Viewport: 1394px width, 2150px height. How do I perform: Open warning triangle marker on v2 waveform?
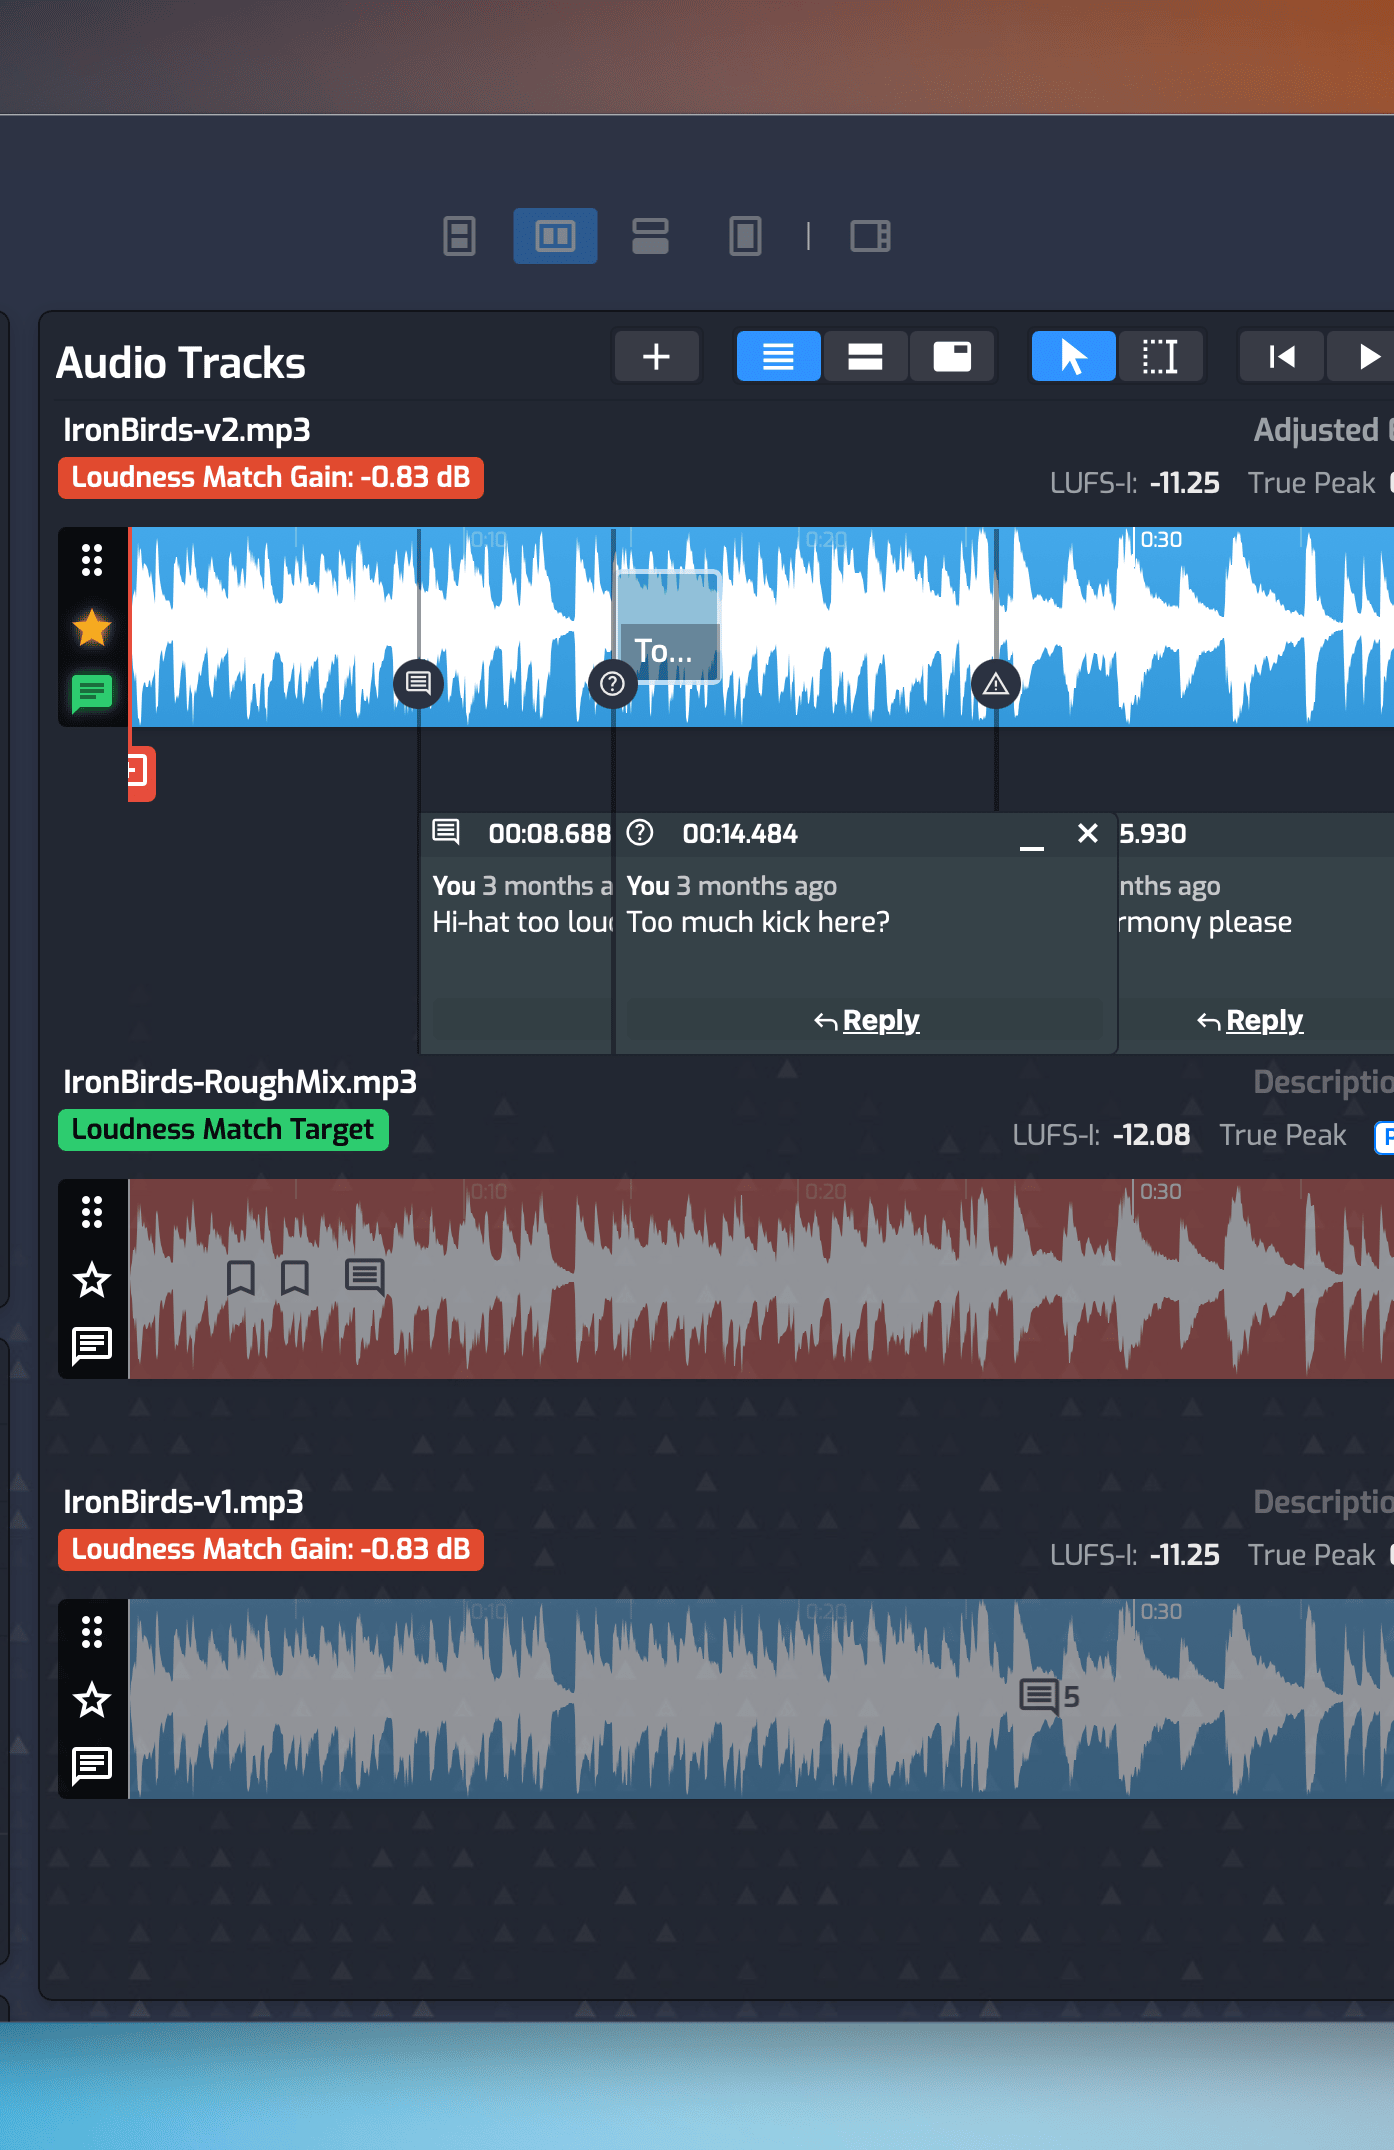coord(996,684)
